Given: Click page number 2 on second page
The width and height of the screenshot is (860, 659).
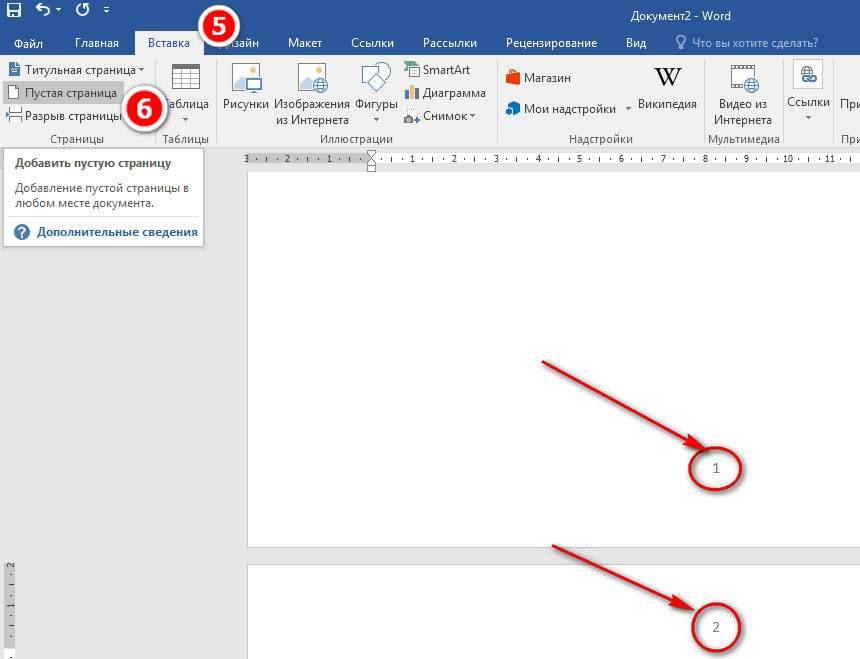Looking at the screenshot, I should (715, 627).
